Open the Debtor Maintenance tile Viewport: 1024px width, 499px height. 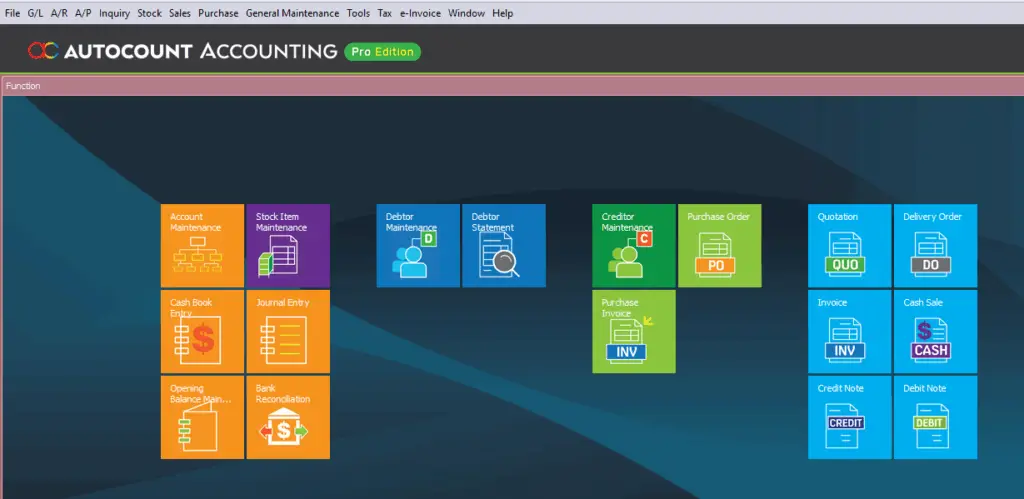tap(418, 246)
